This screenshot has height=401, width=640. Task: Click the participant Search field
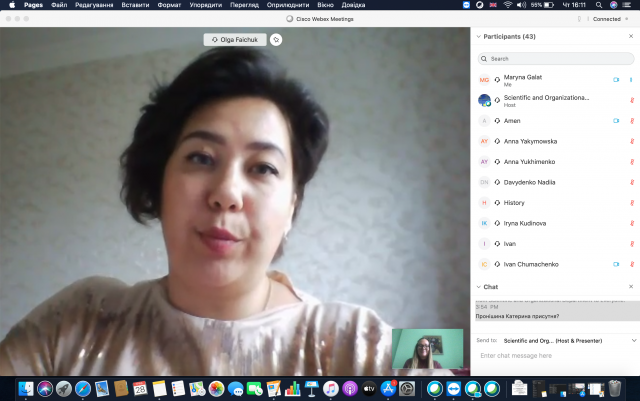[x=556, y=59]
